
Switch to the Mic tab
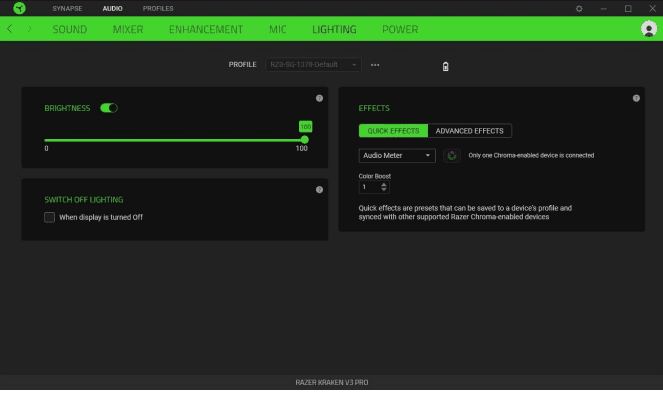(x=278, y=29)
